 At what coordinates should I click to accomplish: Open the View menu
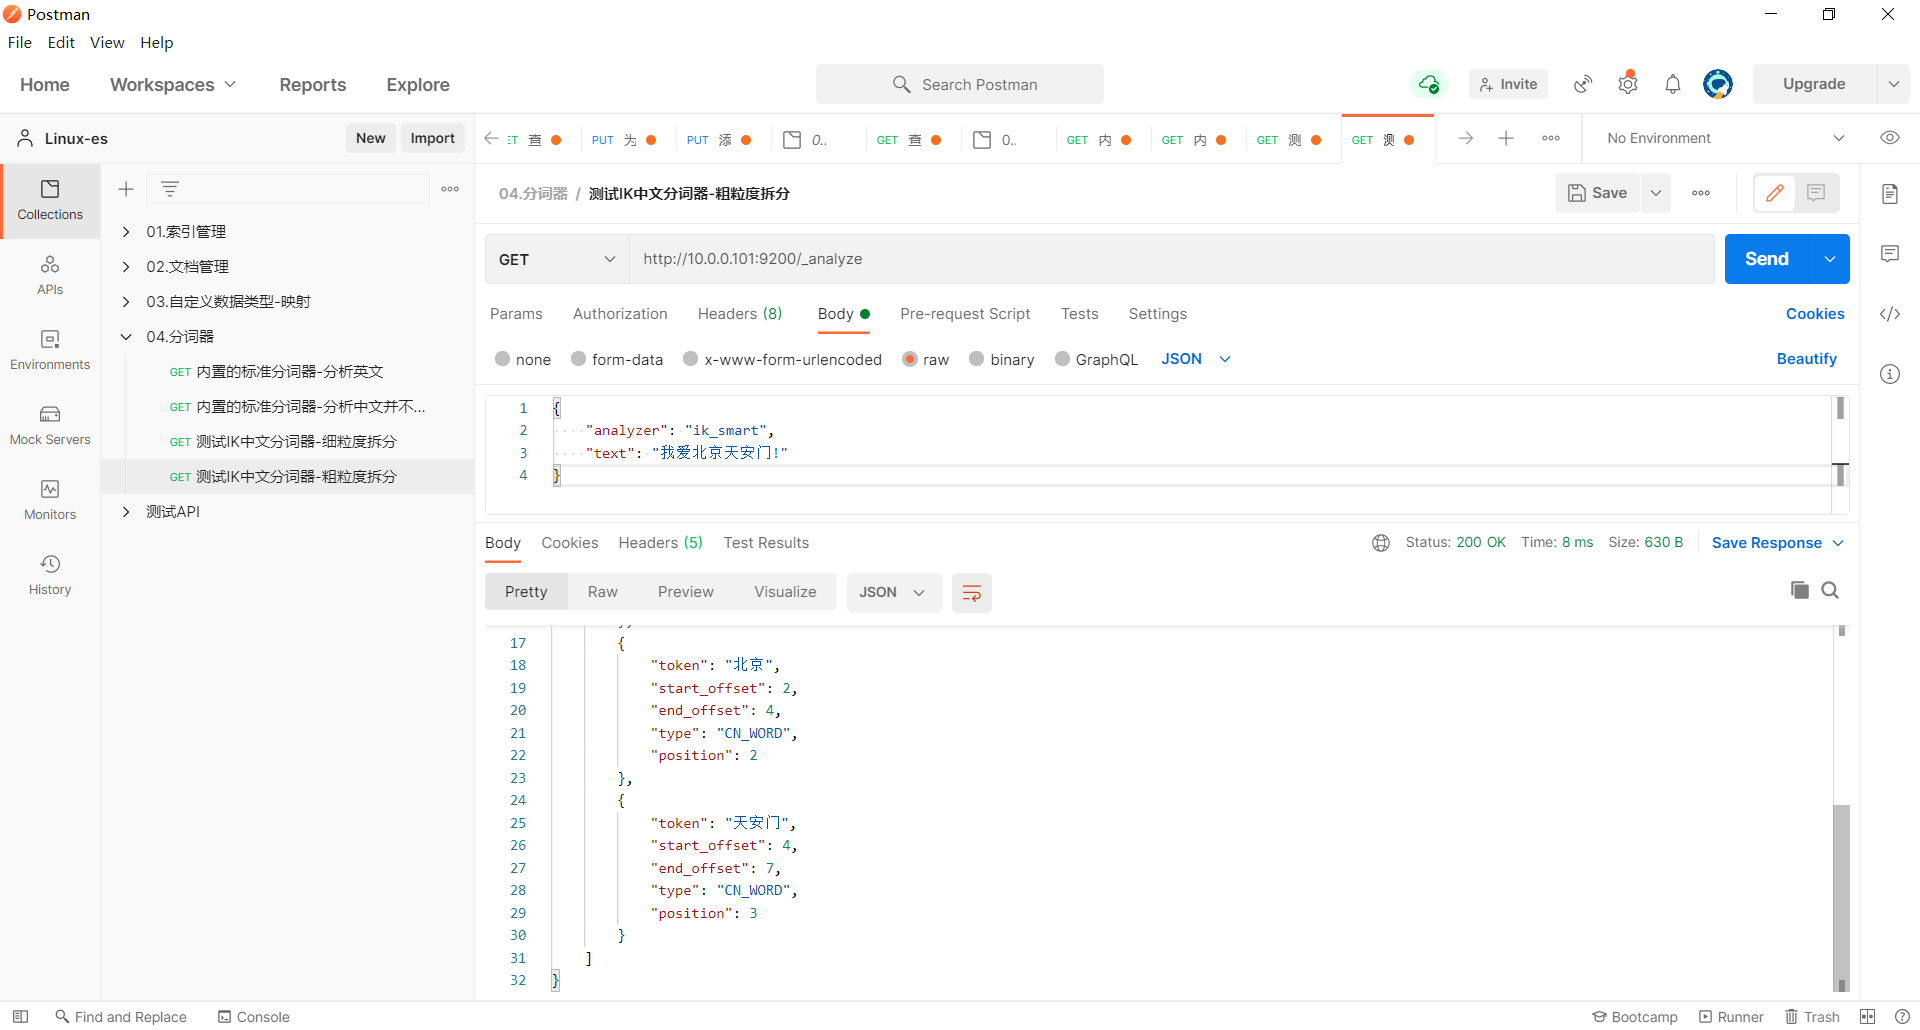[x=107, y=42]
